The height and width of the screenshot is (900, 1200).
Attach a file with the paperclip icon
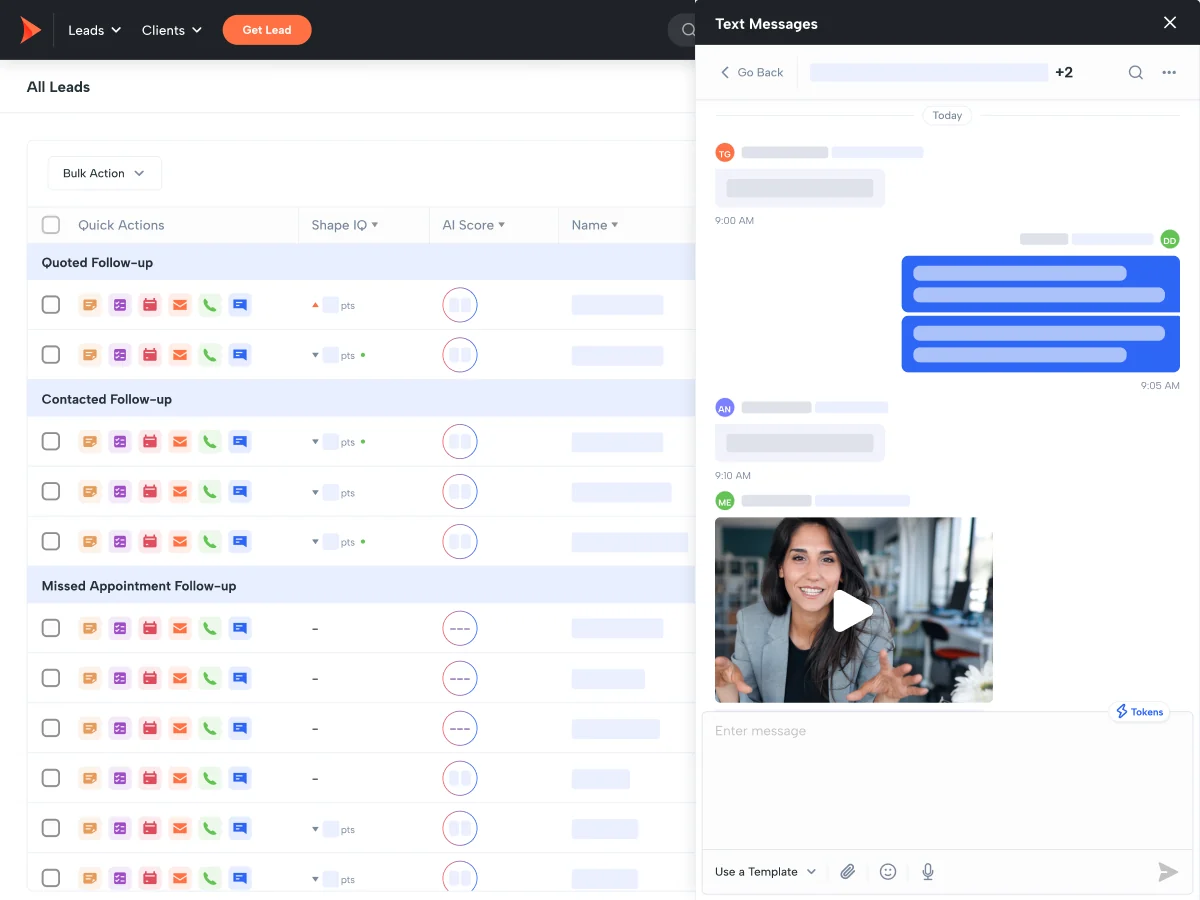[x=848, y=872]
